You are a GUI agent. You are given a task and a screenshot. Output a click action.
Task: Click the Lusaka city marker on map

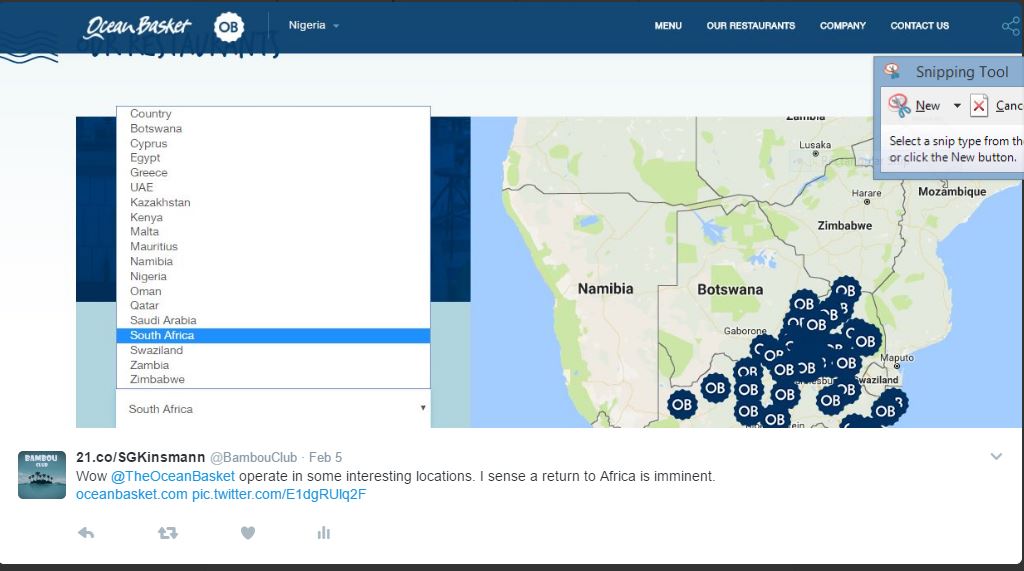pyautogui.click(x=815, y=154)
